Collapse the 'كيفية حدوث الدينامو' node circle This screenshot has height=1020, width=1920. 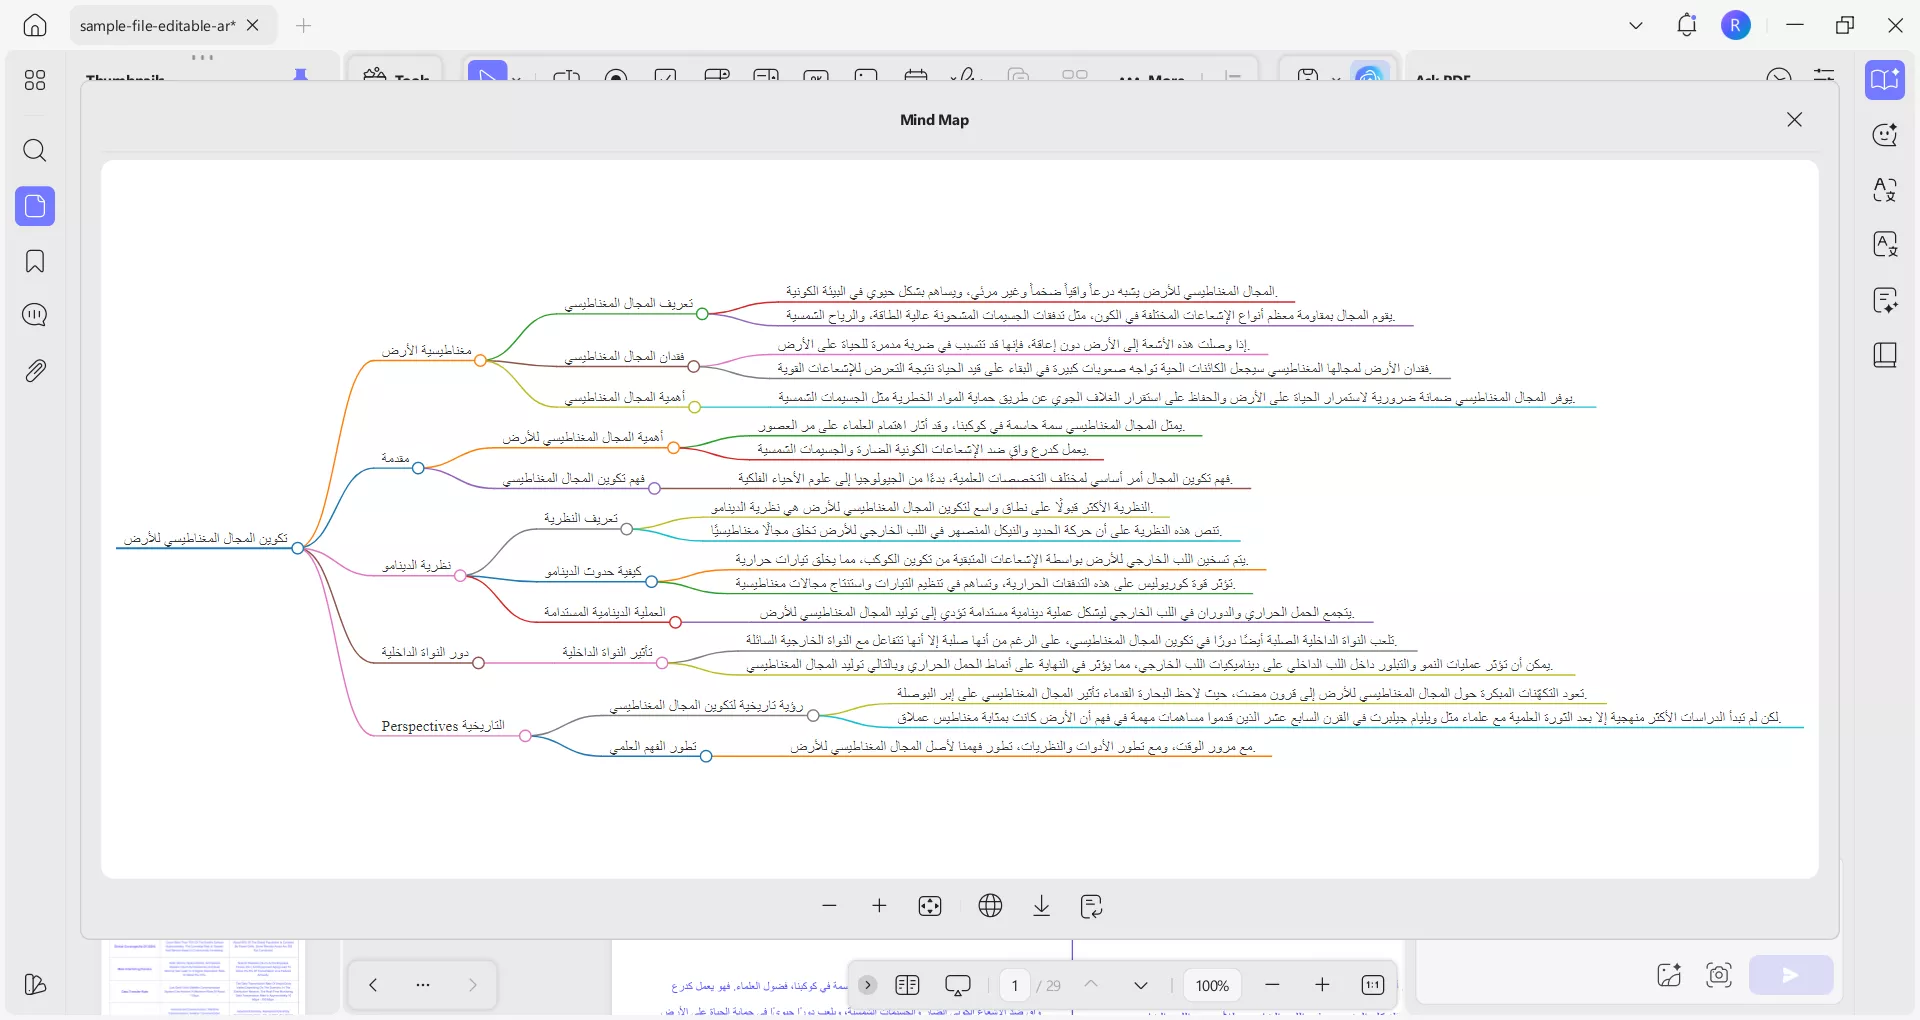651,581
